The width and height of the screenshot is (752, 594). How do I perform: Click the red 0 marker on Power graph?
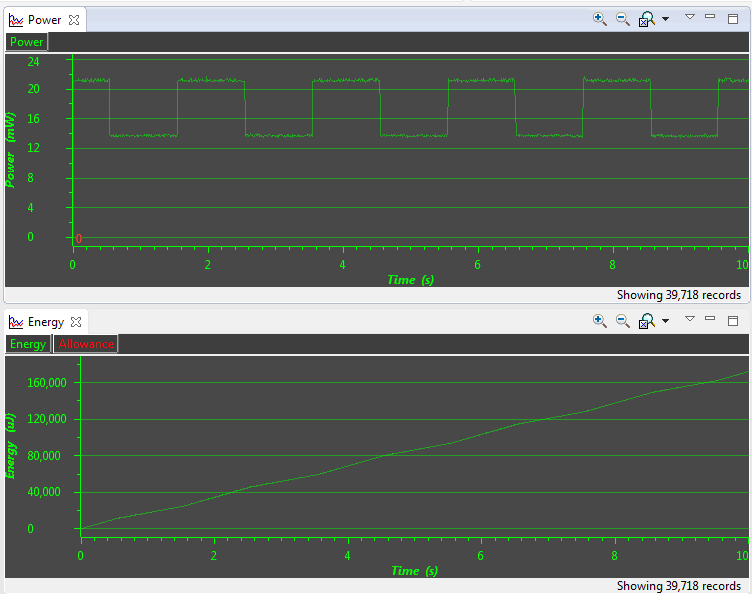coord(79,239)
